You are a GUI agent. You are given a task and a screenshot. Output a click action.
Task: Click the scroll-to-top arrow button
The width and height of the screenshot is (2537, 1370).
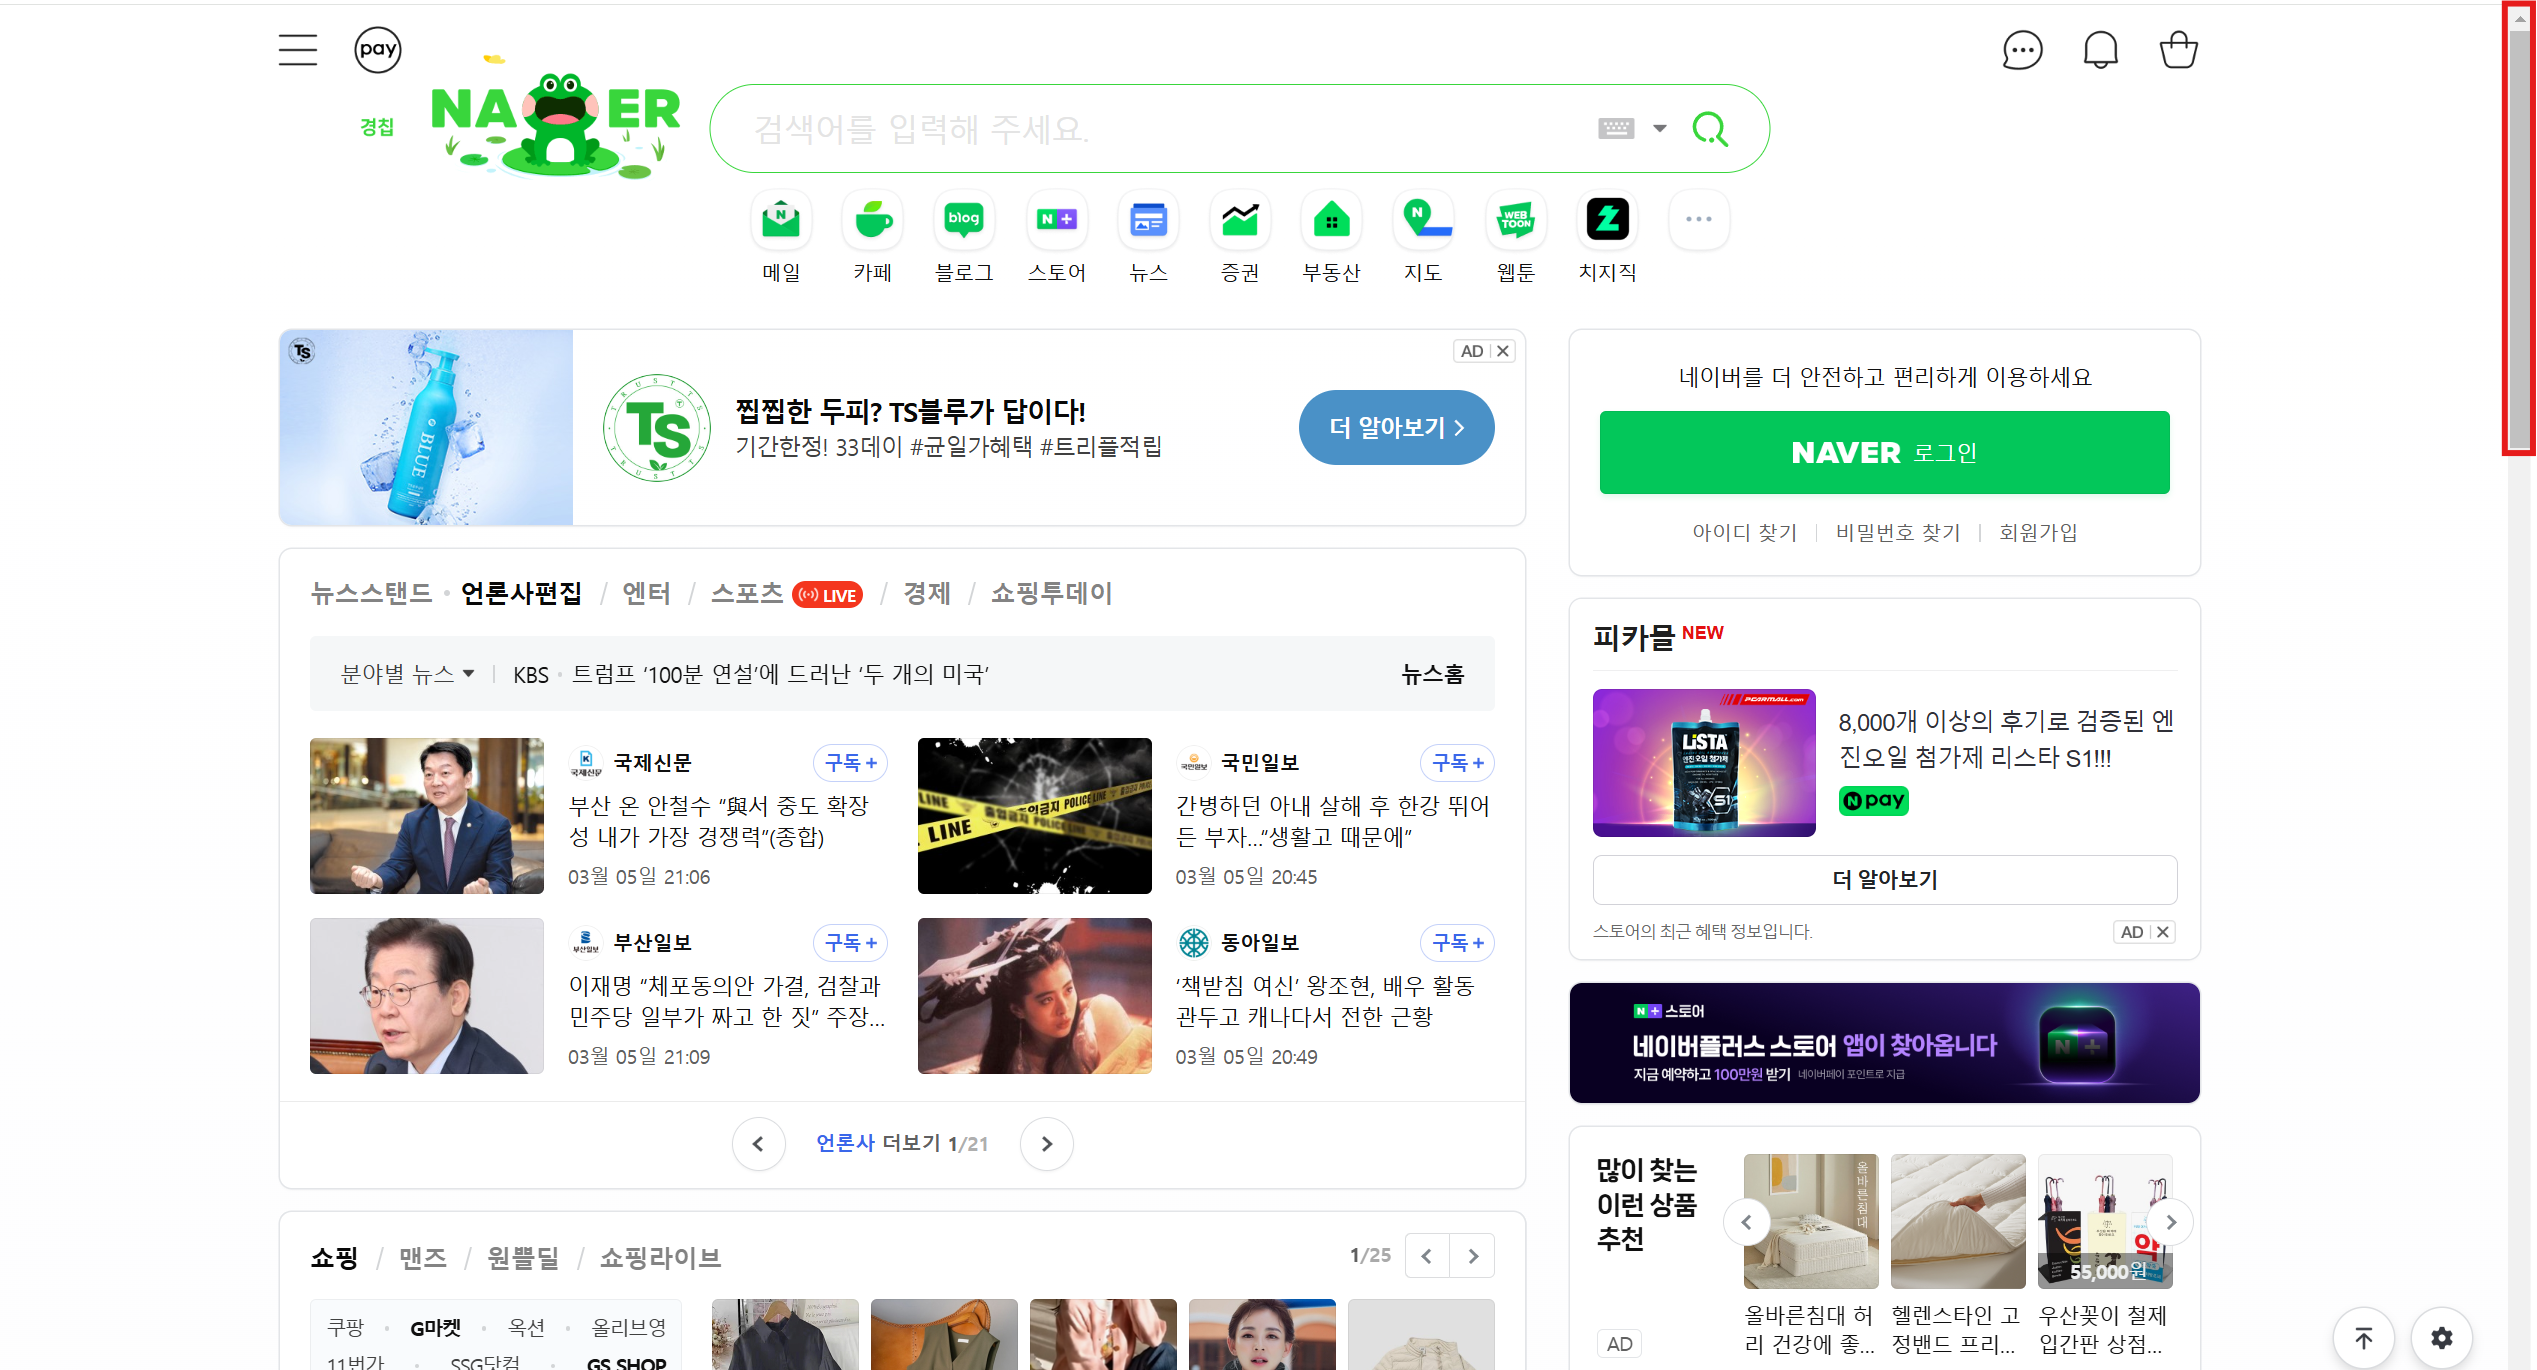click(x=2364, y=1338)
